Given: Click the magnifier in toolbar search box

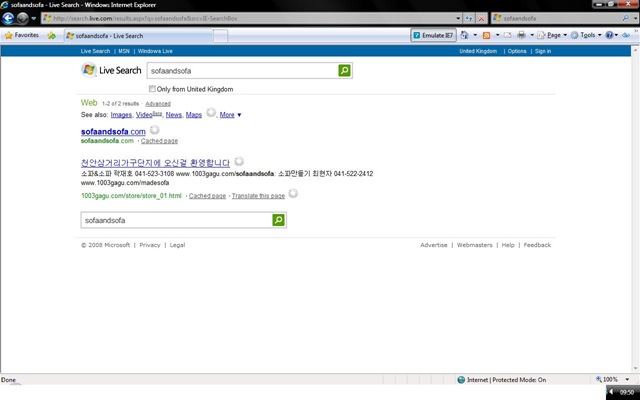Looking at the screenshot, I should (626, 18).
